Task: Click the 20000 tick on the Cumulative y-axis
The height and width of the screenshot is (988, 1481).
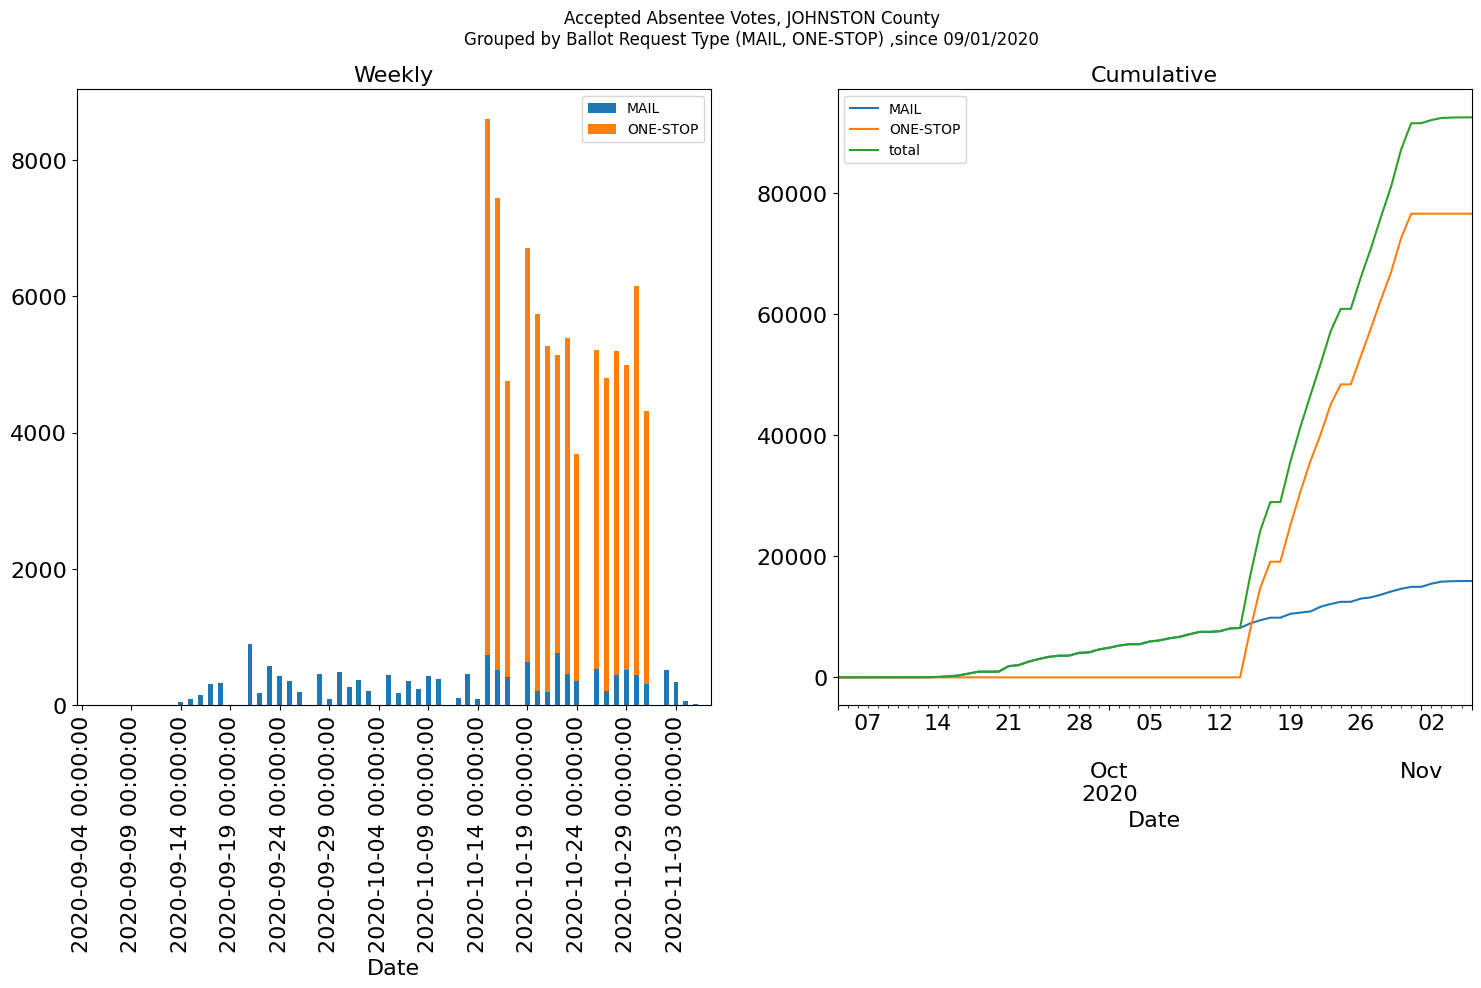Action: click(794, 556)
